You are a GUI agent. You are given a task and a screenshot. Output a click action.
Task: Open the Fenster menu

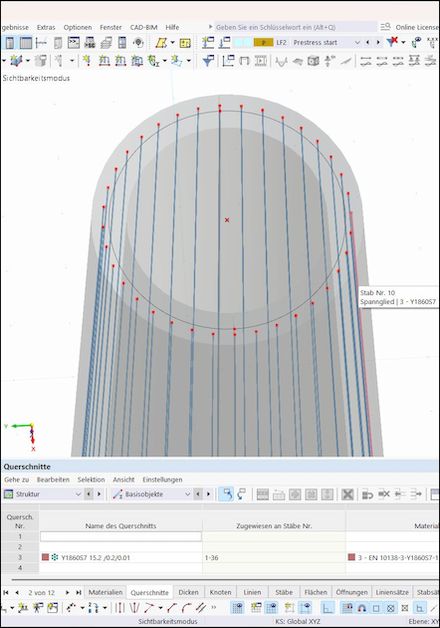[111, 28]
